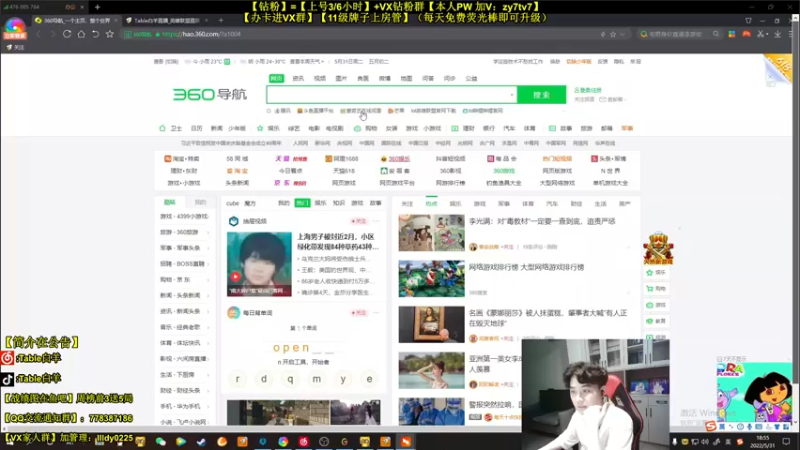Expand the 游戏·4399小游戏 sidebar row arrow

coord(208,217)
